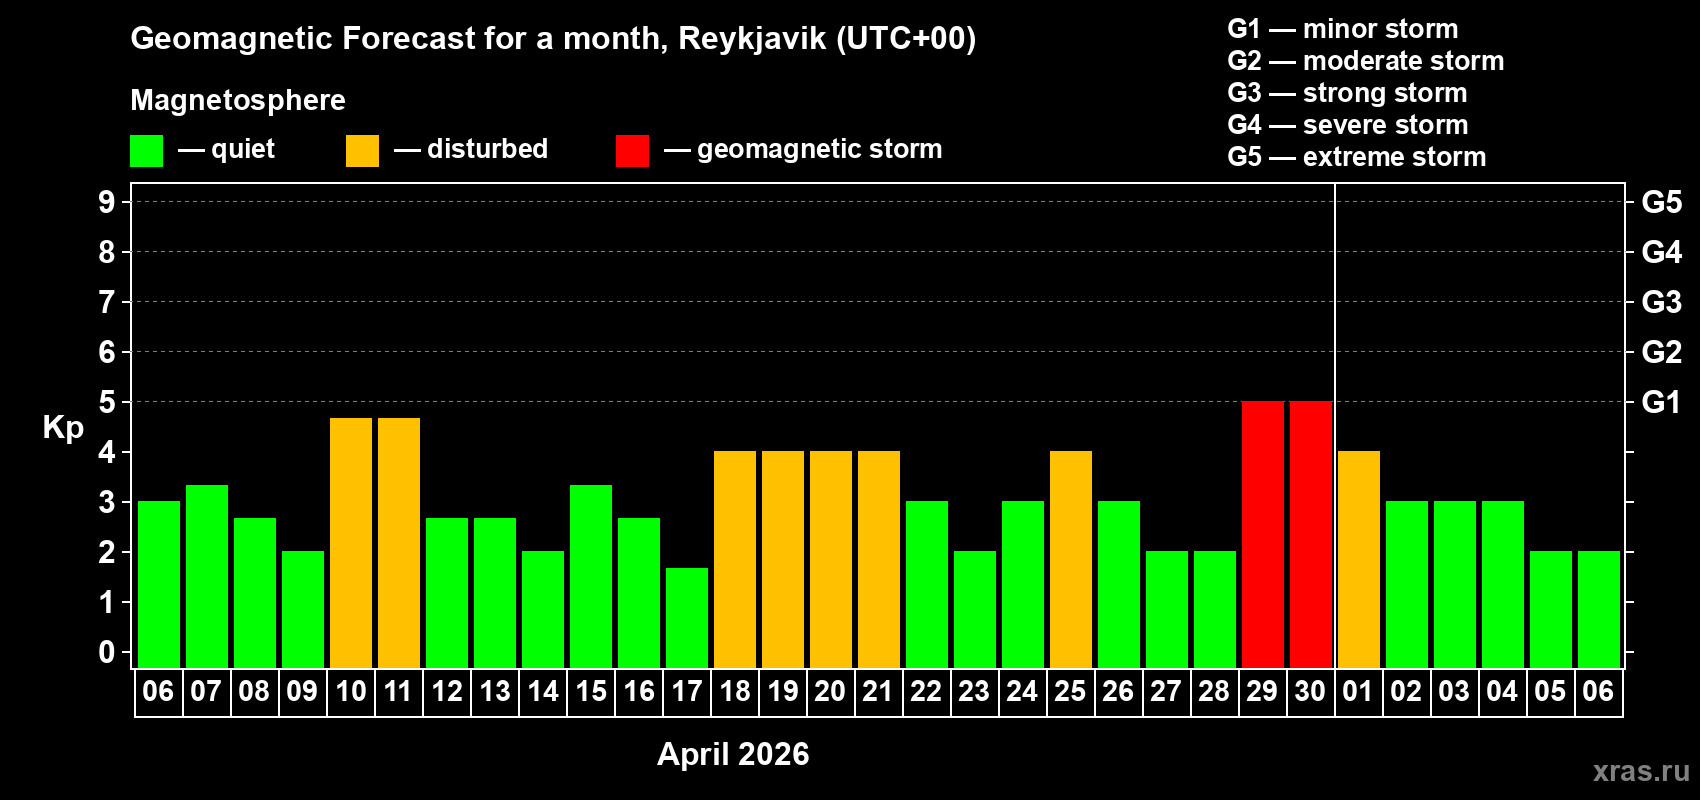The height and width of the screenshot is (800, 1700).
Task: Click the orange bar for April 10
Action: (x=351, y=543)
